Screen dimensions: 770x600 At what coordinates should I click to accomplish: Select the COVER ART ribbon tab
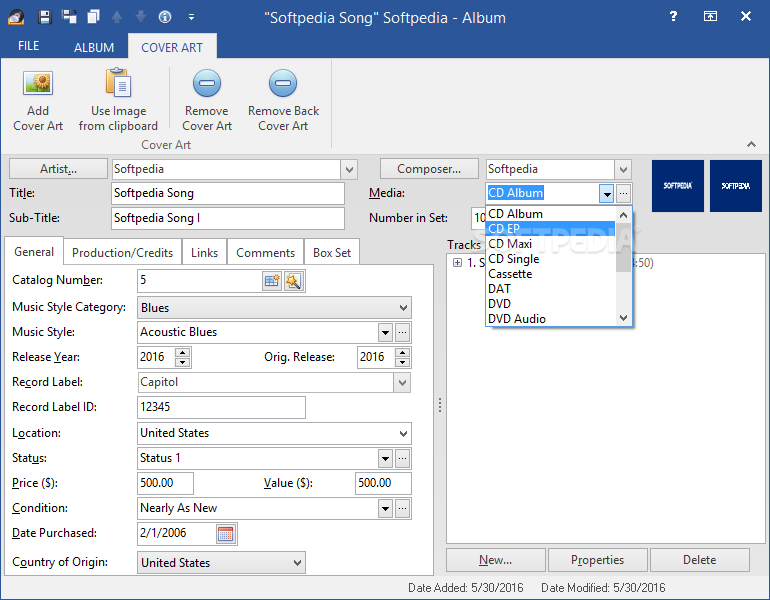[x=172, y=48]
